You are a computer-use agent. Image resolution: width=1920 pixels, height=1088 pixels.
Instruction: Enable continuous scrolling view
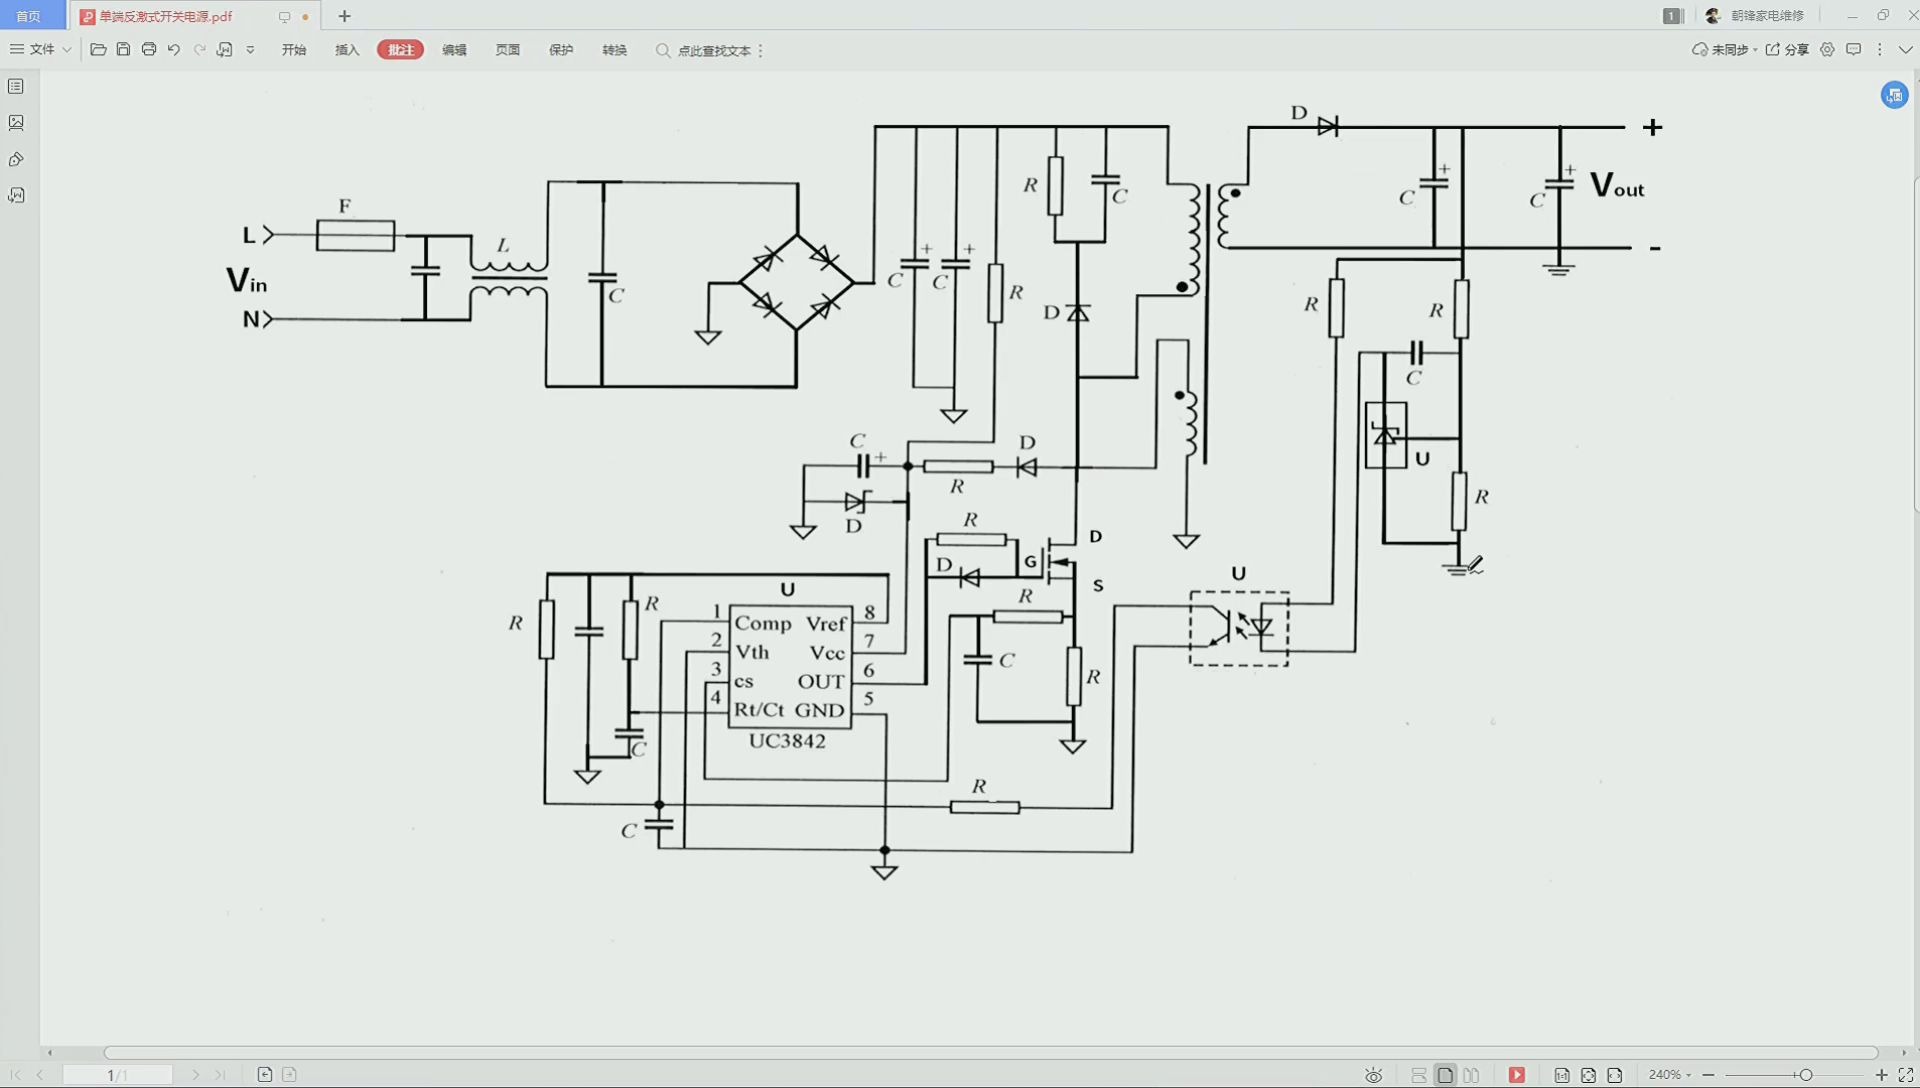click(1419, 1076)
